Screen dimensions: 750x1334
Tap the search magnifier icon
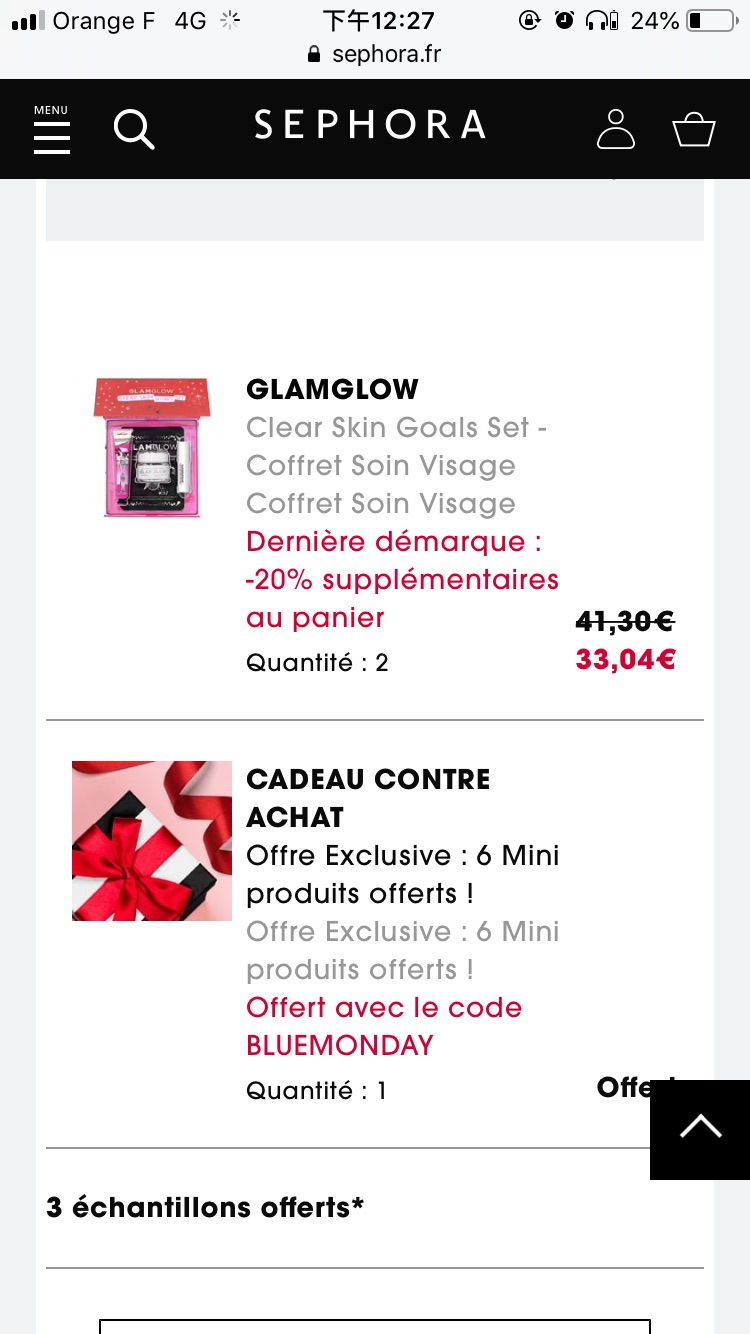[134, 129]
